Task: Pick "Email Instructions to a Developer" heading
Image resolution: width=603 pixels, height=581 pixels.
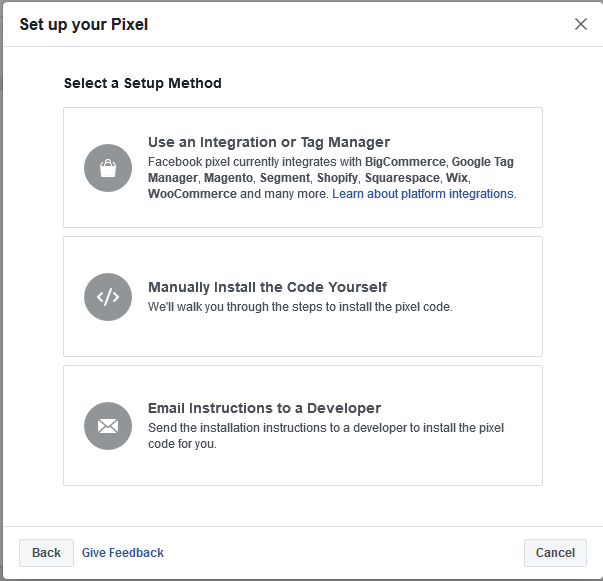Action: [x=264, y=408]
